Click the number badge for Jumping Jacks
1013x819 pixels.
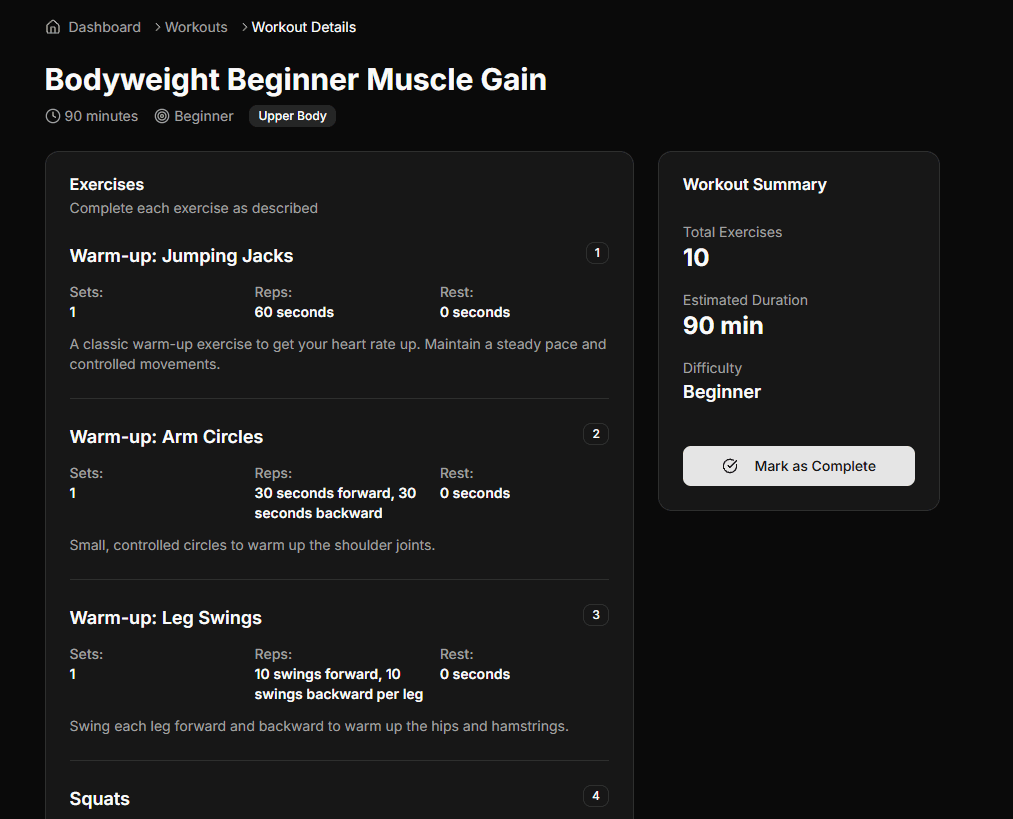[x=597, y=253]
